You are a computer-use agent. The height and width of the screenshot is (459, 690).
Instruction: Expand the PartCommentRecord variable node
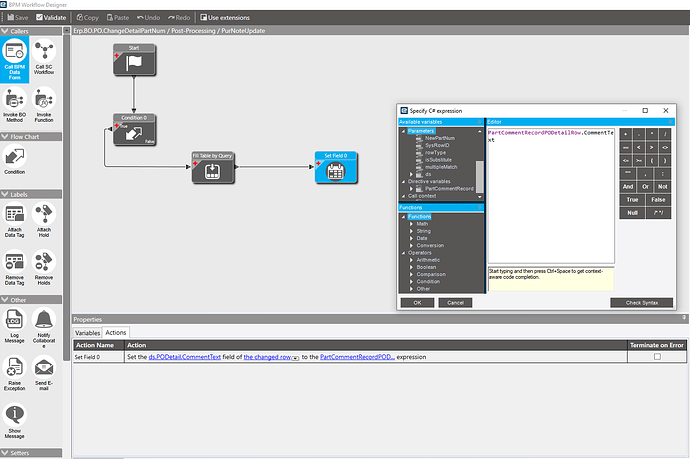(411, 189)
